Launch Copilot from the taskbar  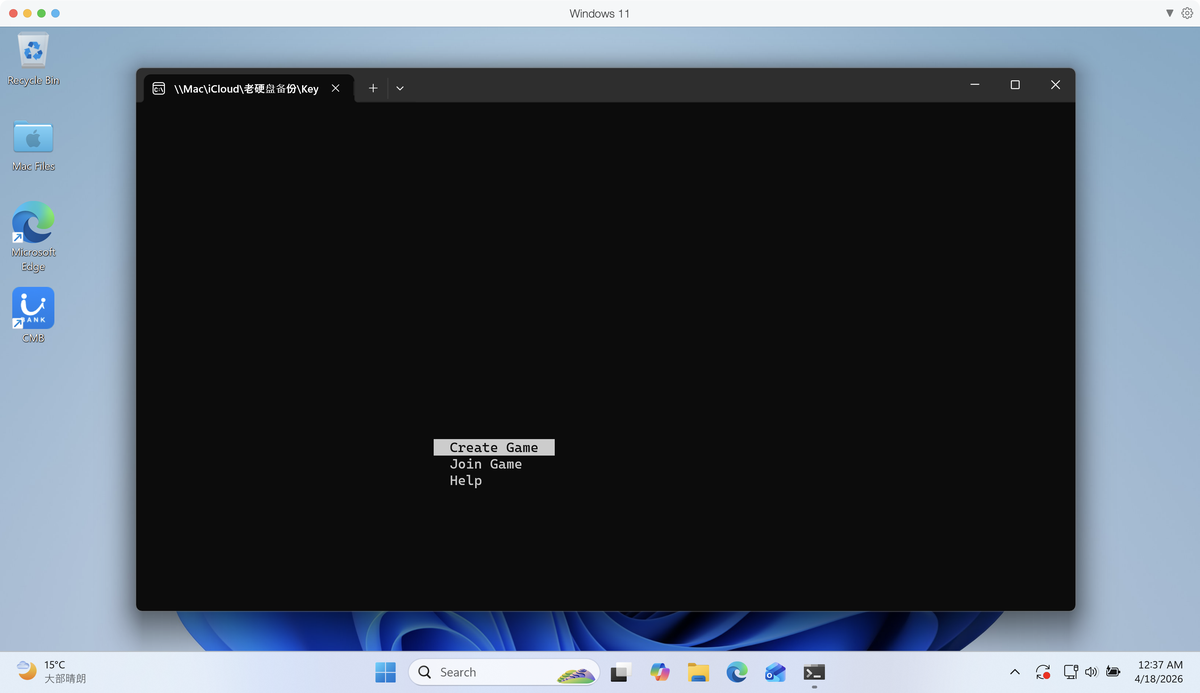[x=659, y=672]
